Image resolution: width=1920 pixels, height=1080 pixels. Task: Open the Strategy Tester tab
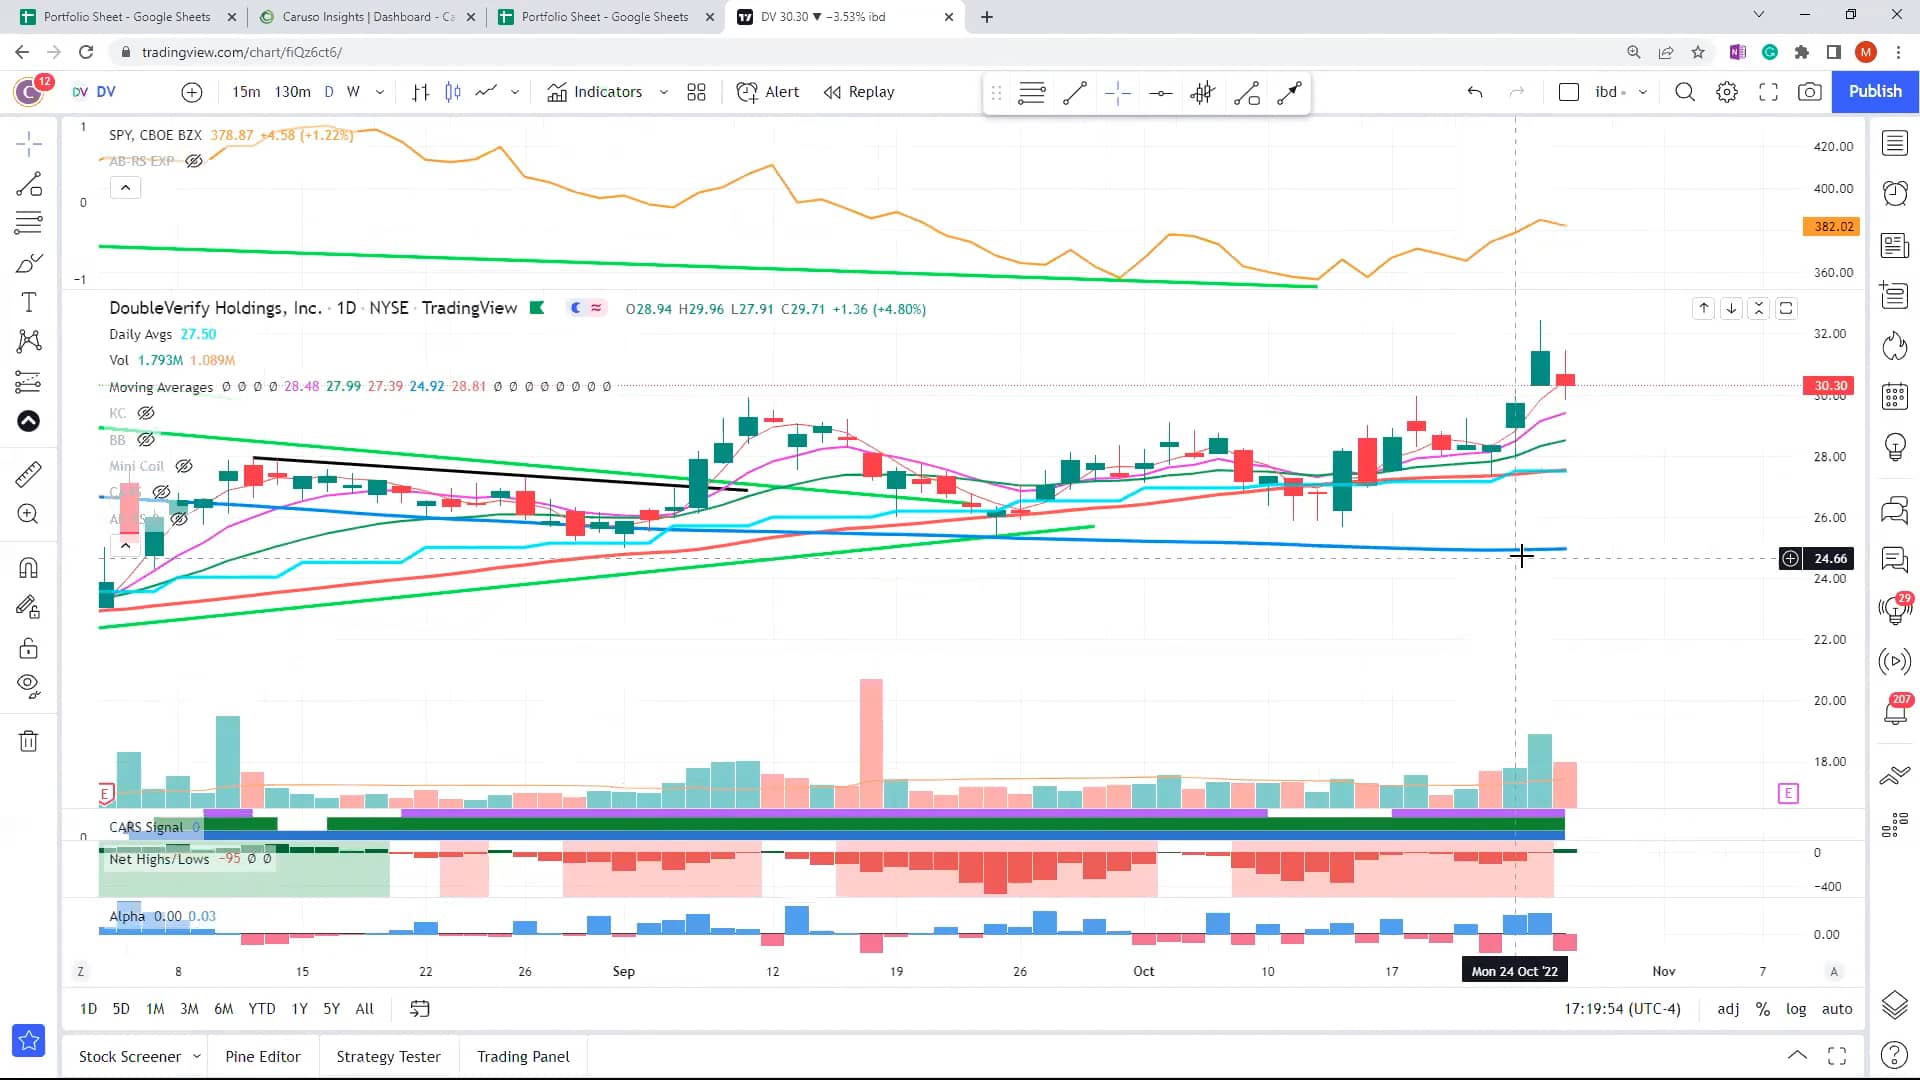[388, 1056]
